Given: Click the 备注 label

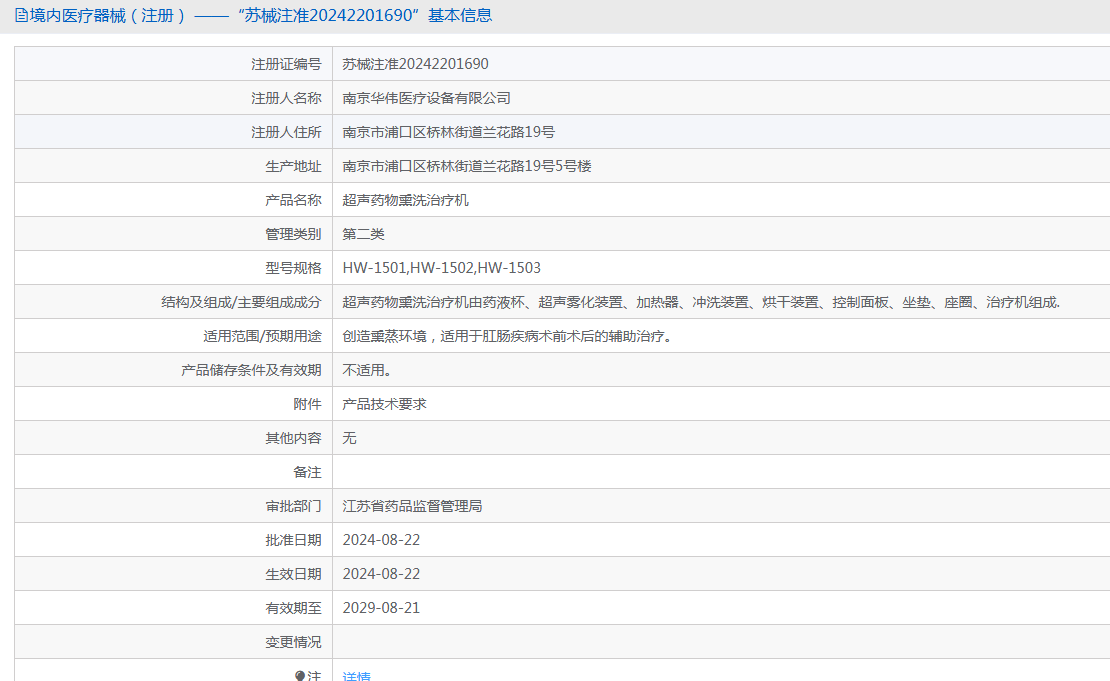Looking at the screenshot, I should (307, 471).
